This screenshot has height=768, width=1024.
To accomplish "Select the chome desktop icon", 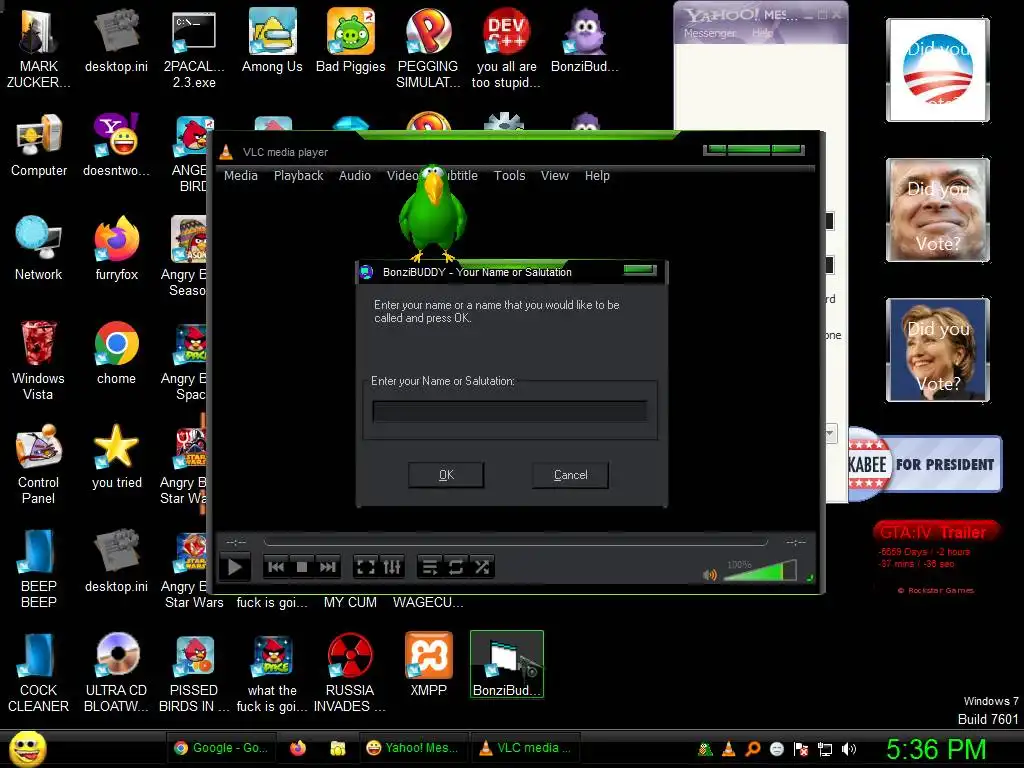I will pos(116,353).
